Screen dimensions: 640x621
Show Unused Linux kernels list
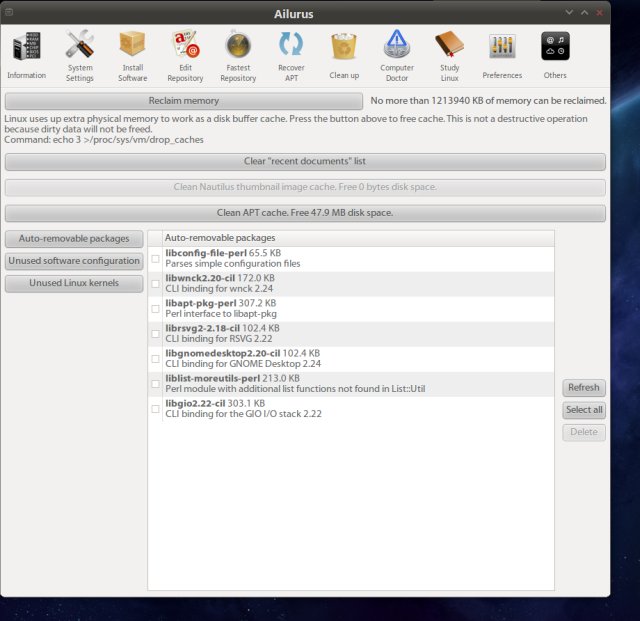[74, 283]
